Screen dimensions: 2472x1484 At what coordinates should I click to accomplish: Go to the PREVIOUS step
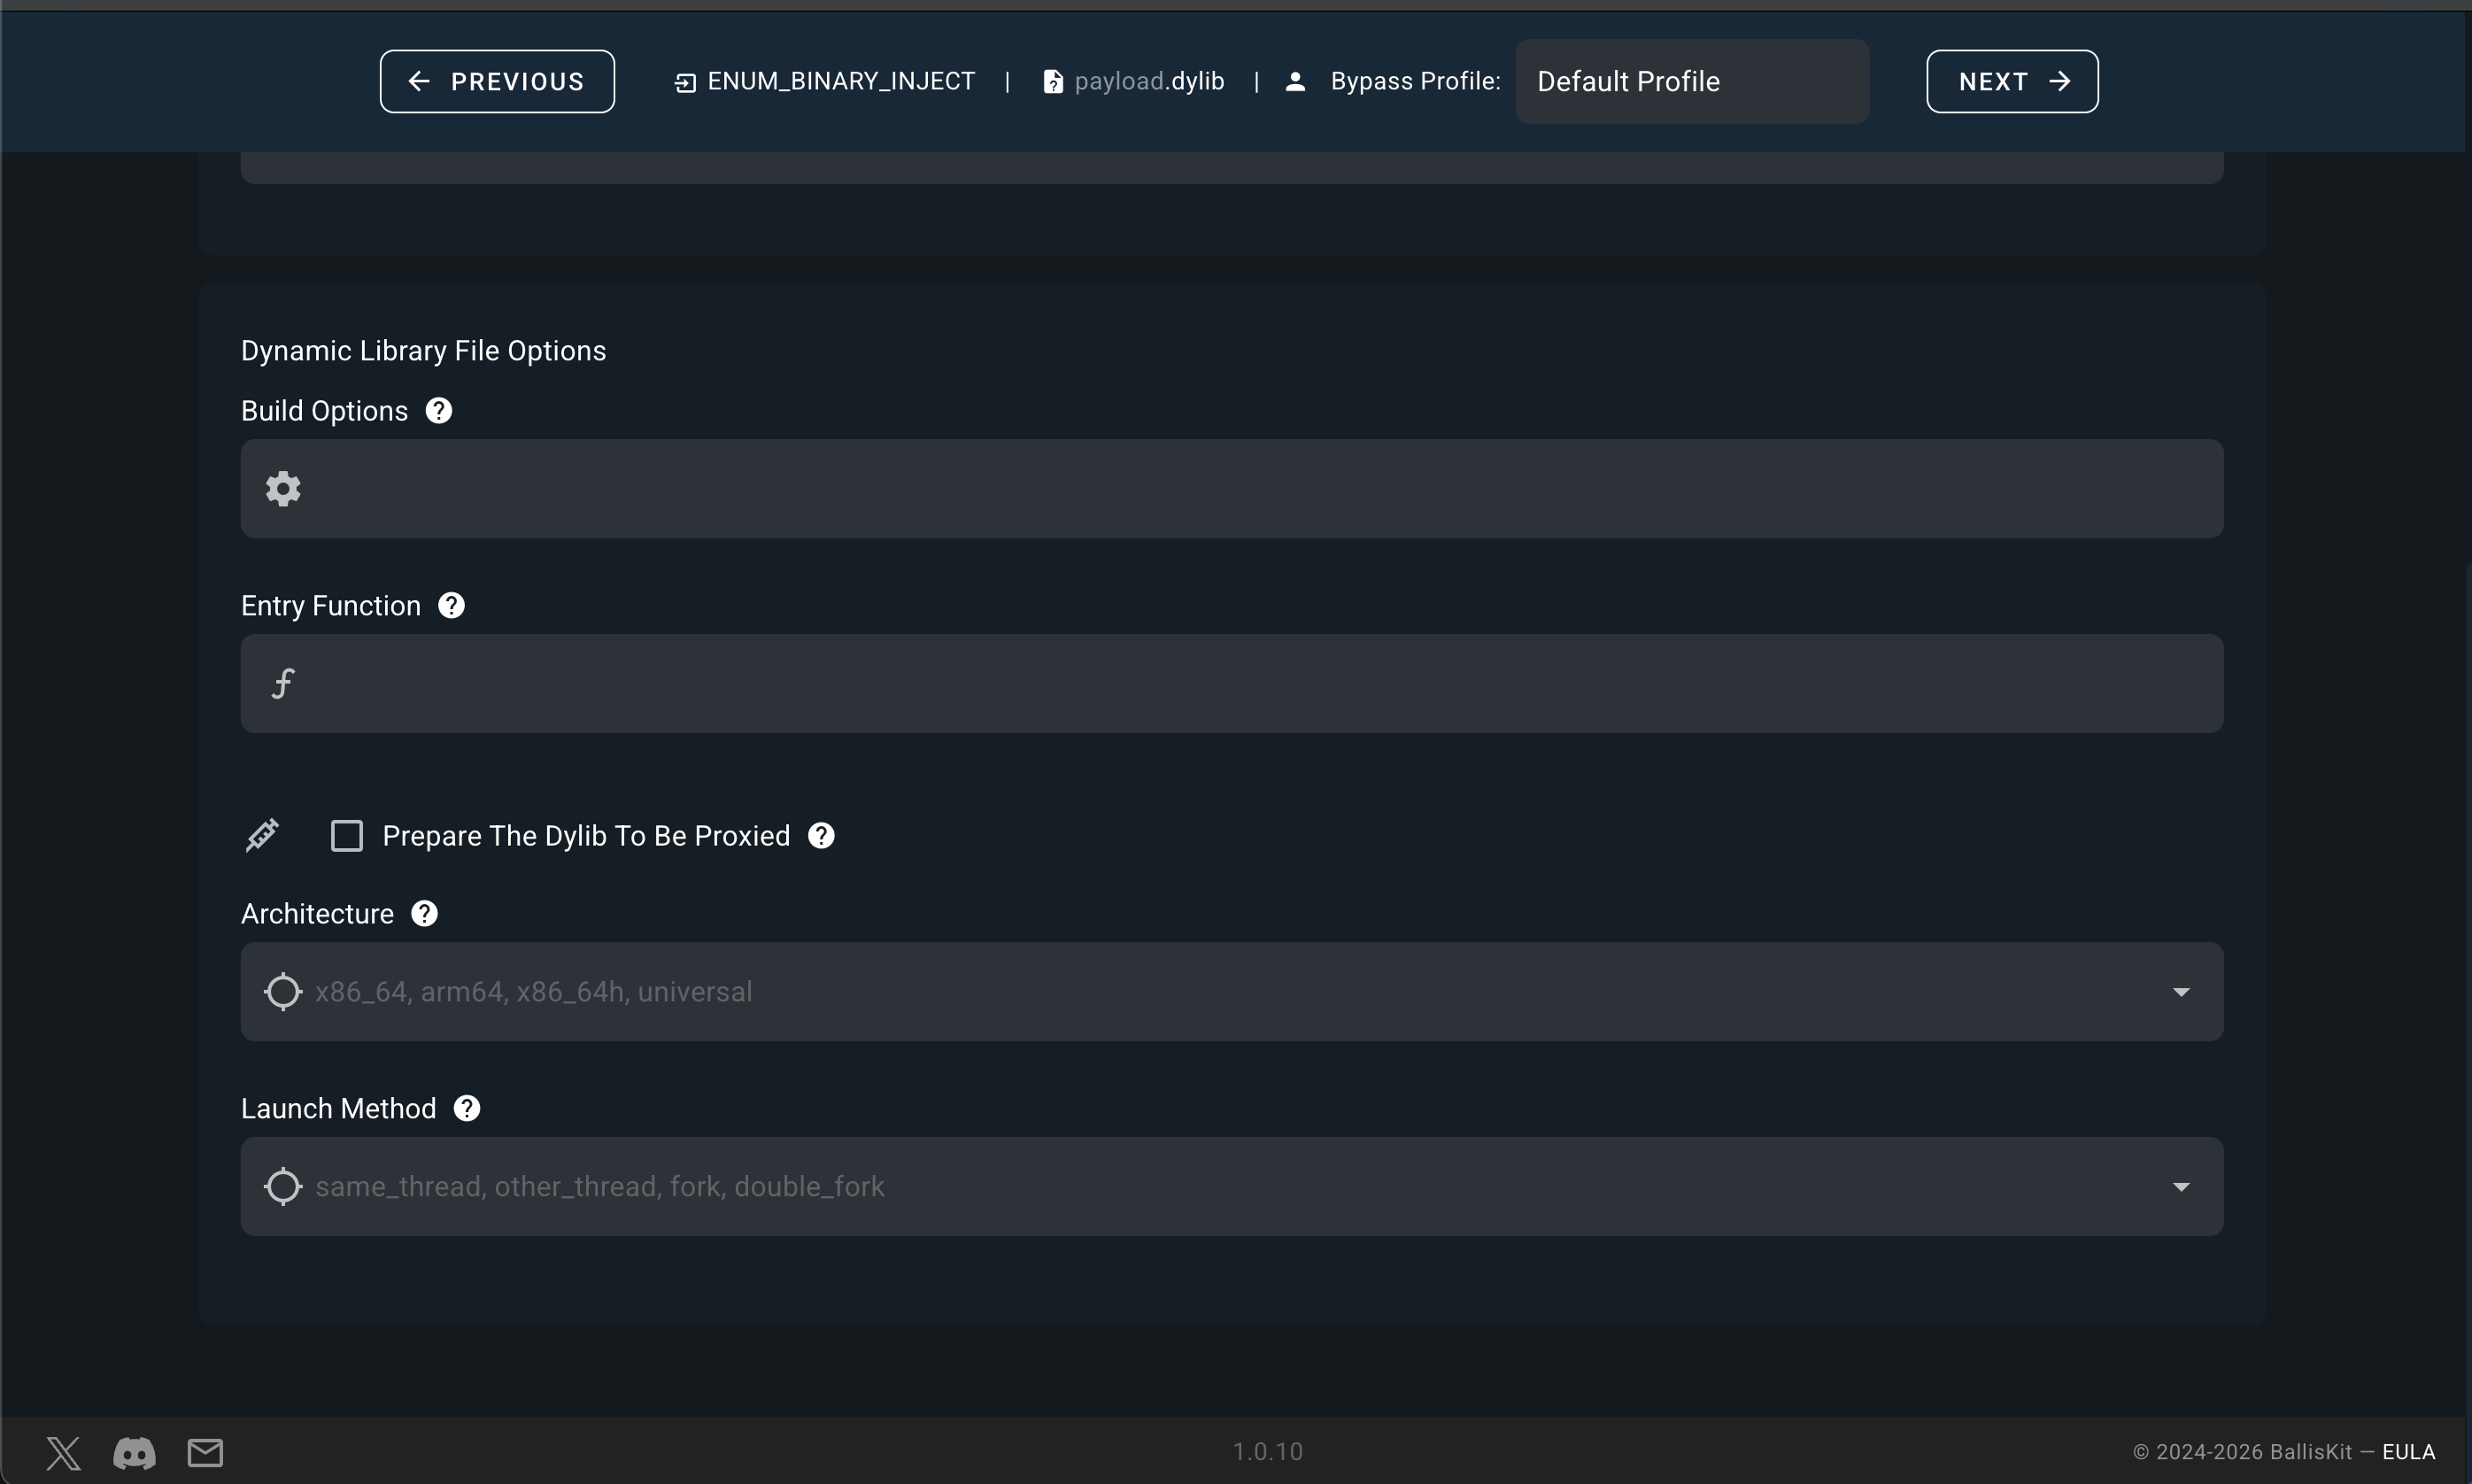pos(497,82)
